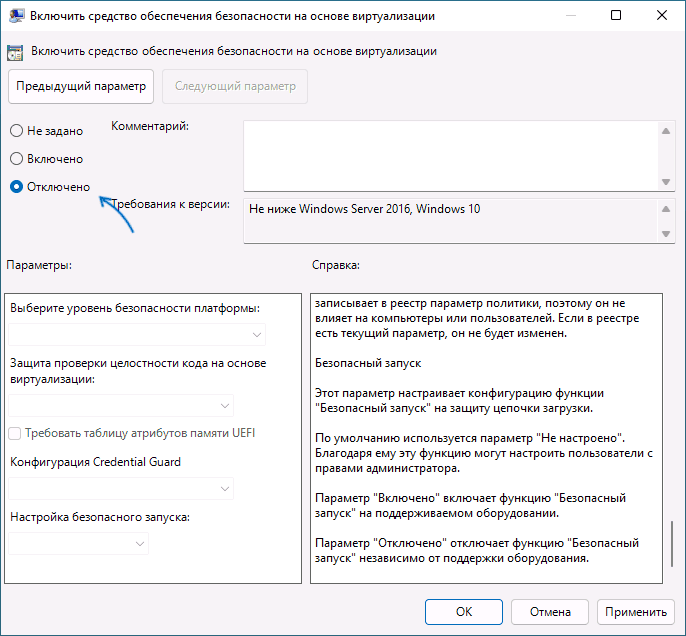Click scroll down arrow in version requirements box
686x636 pixels.
pyautogui.click(x=666, y=234)
